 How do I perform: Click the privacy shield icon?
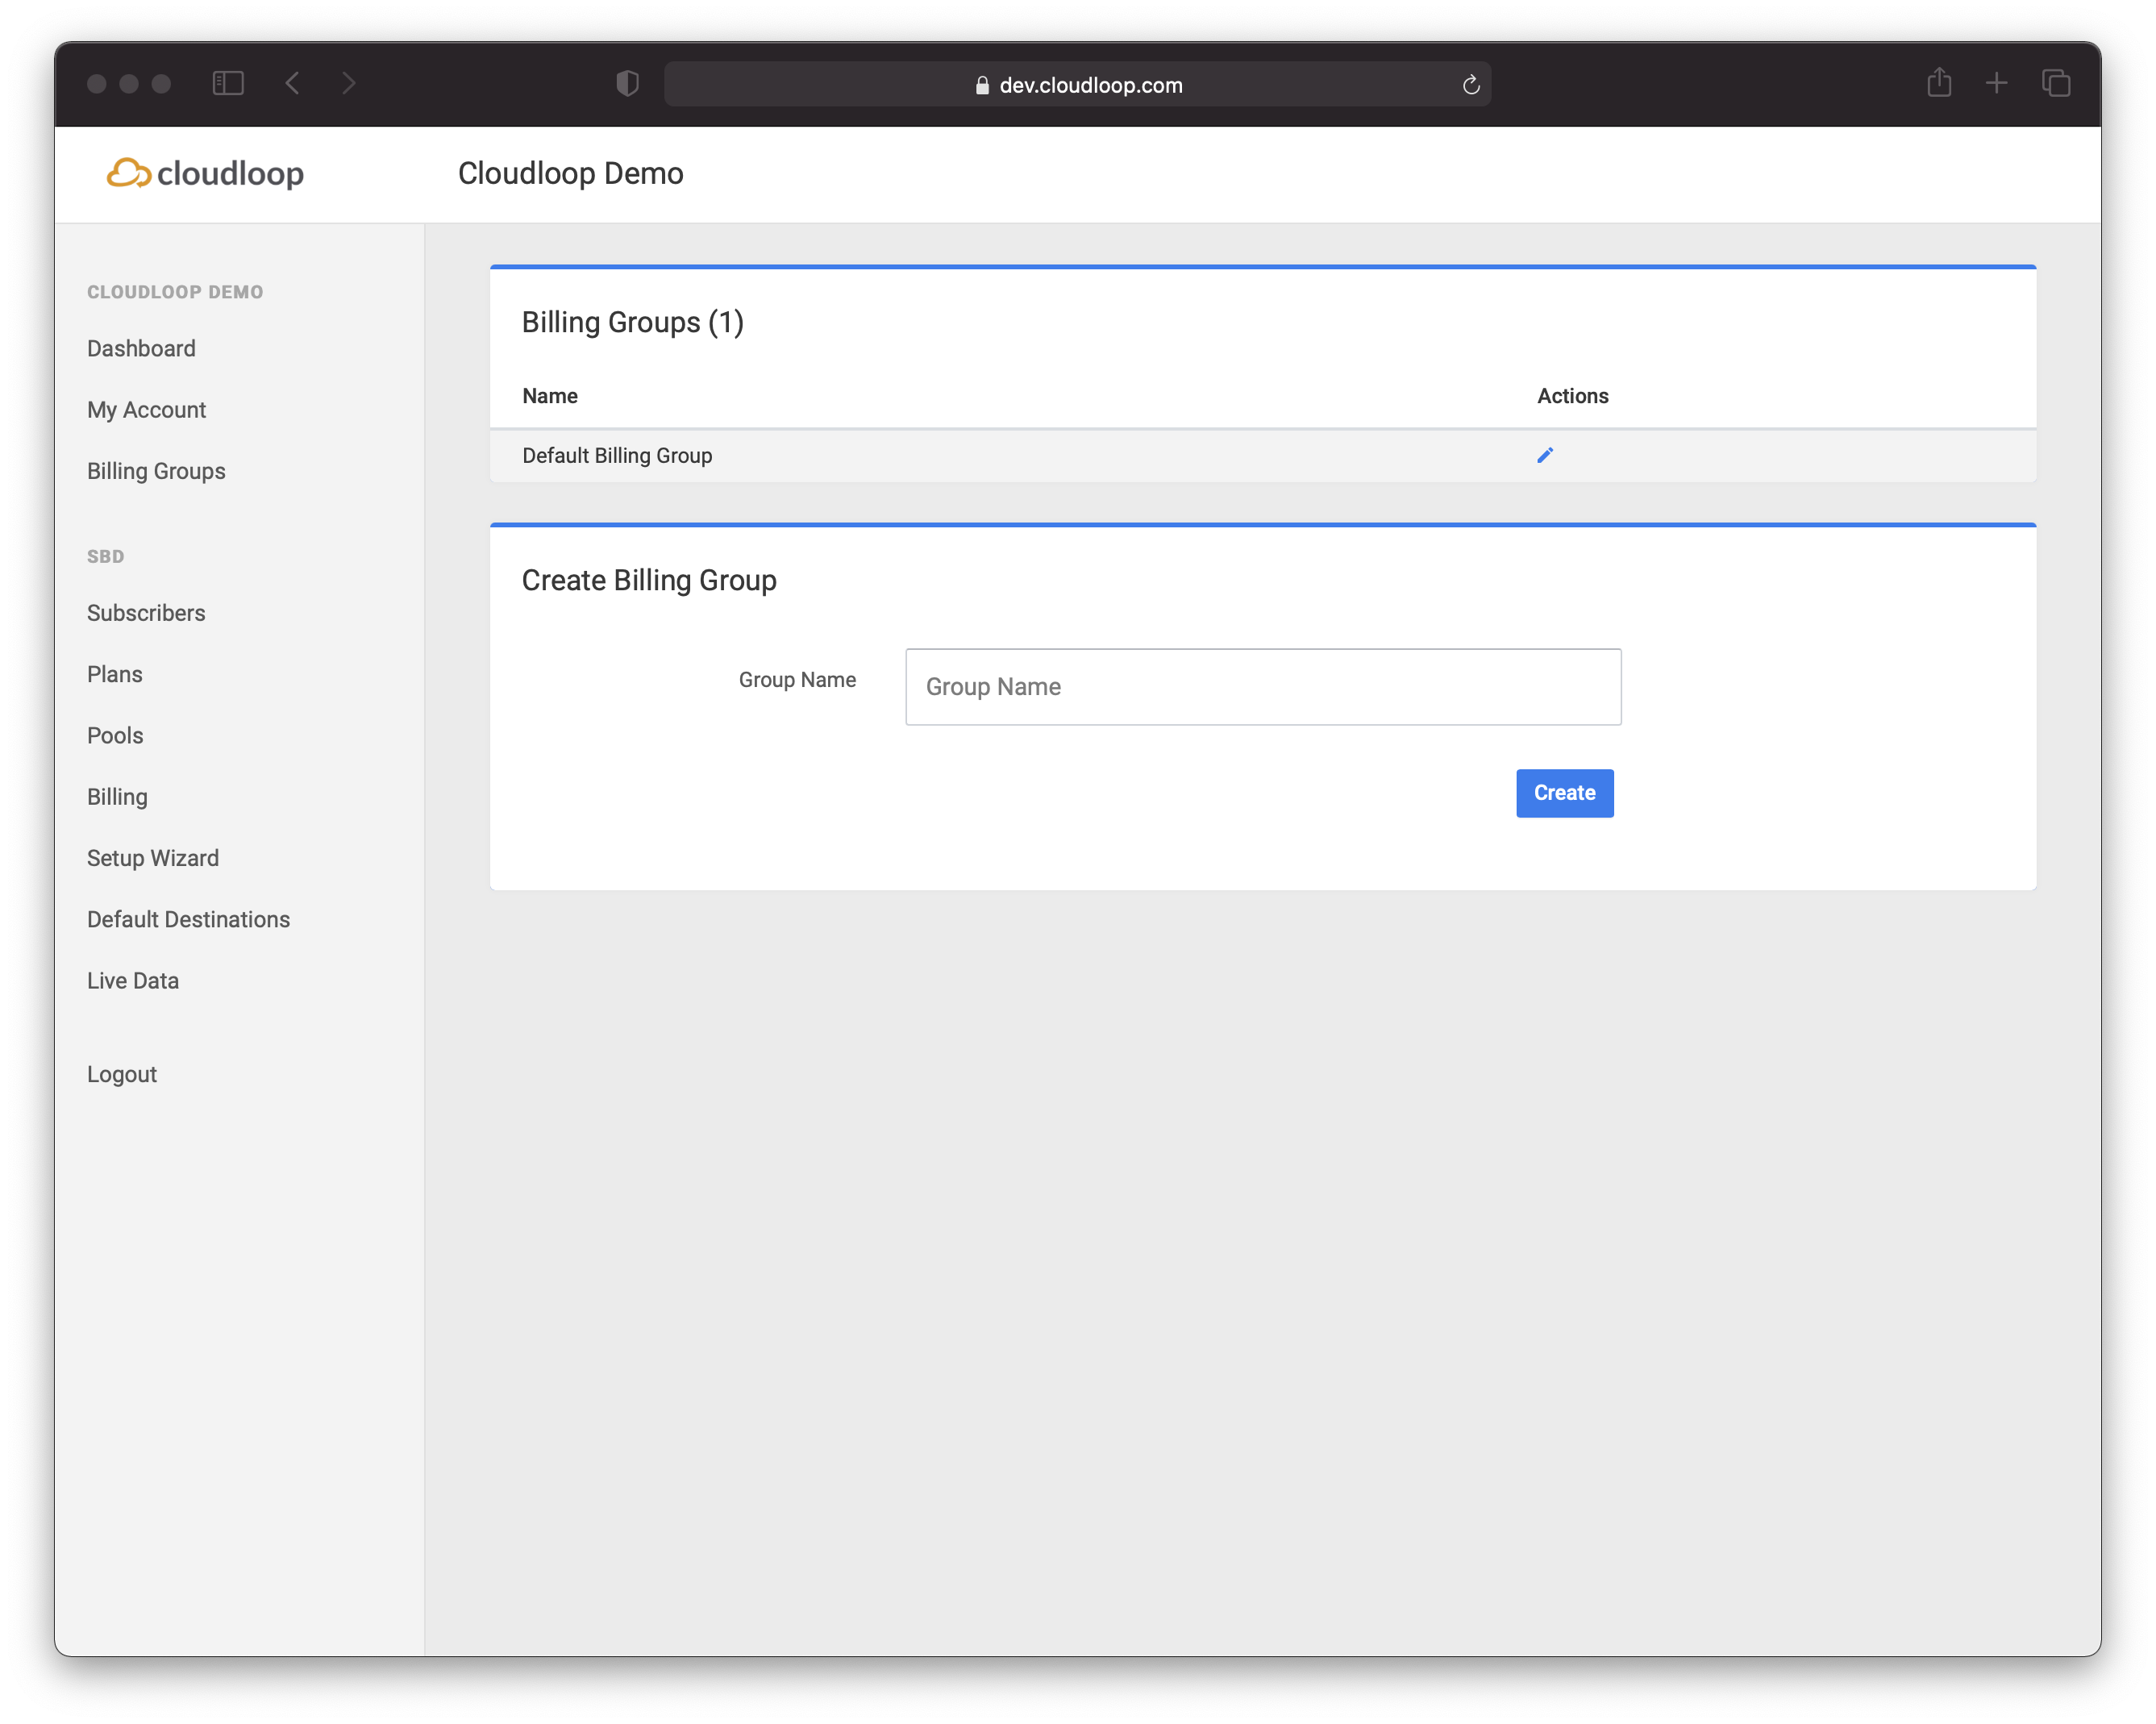pyautogui.click(x=627, y=84)
